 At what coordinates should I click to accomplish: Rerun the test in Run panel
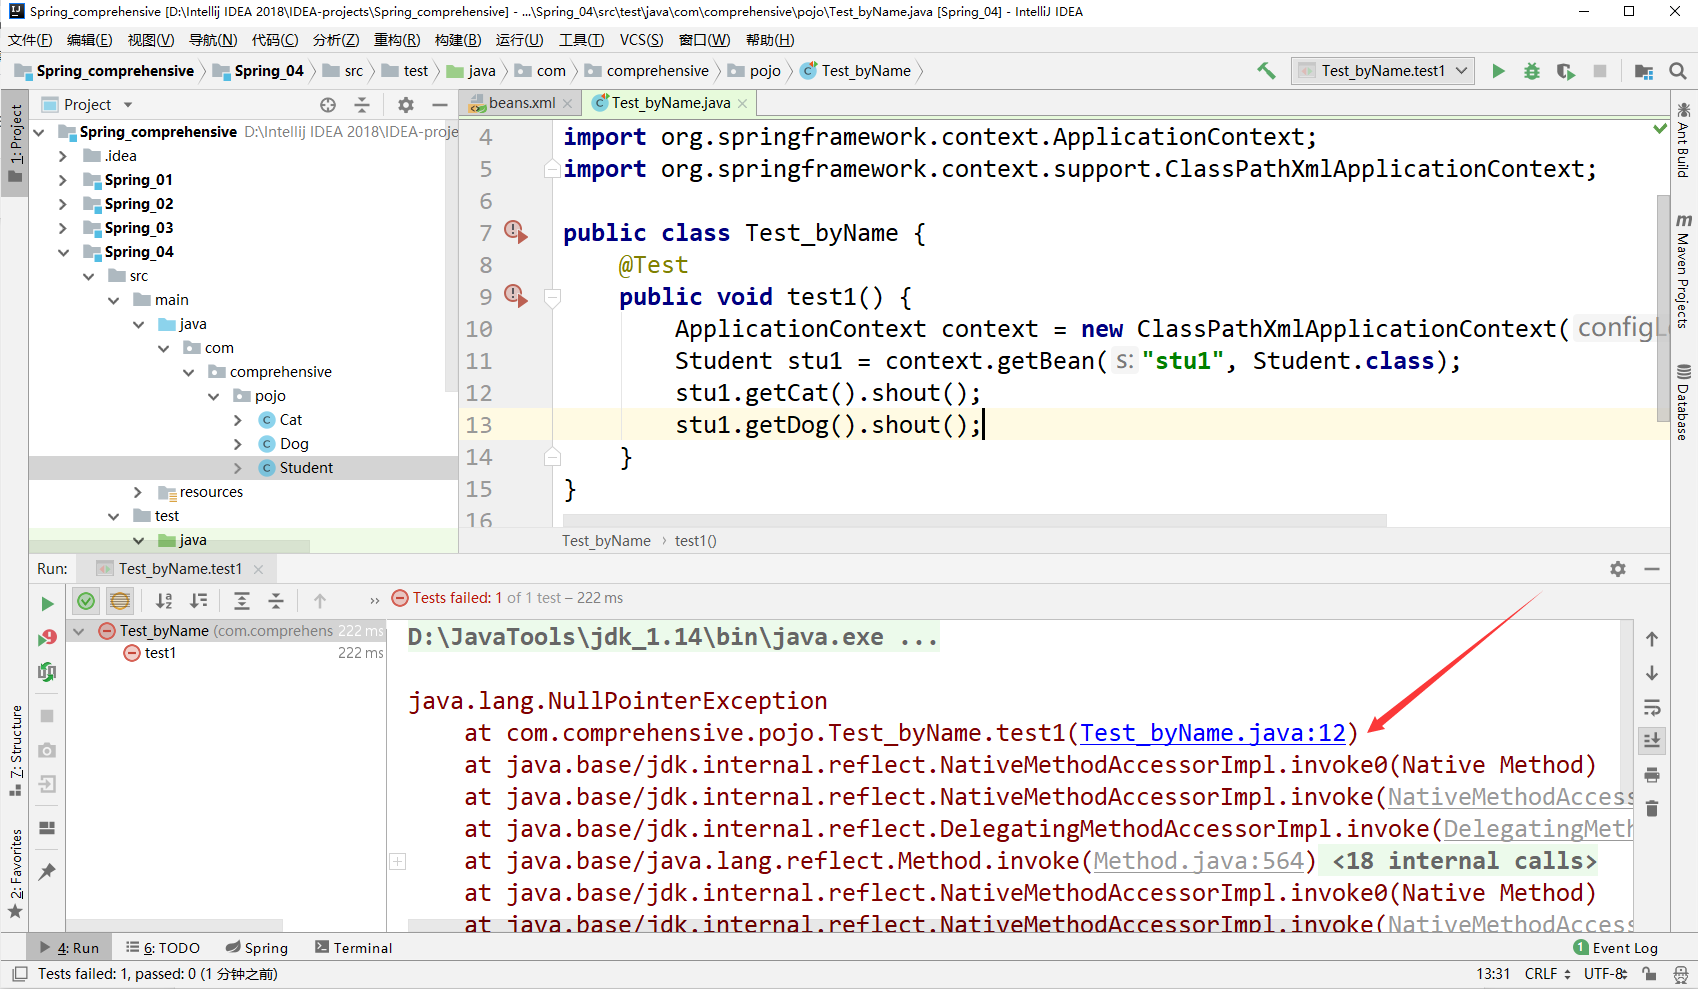(x=47, y=603)
